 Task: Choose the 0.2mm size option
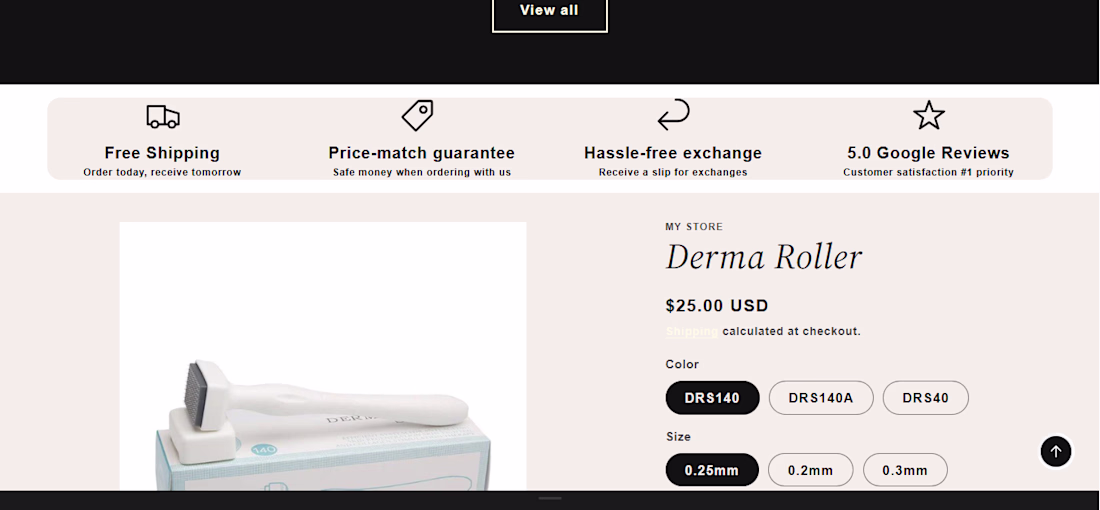(810, 470)
